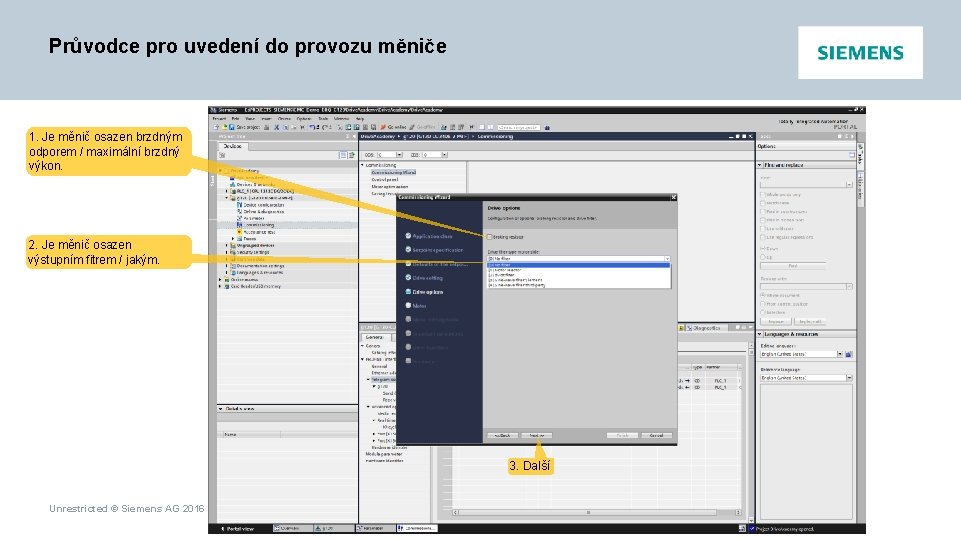This screenshot has width=961, height=540.
Task: Switch to Portal view
Action: [x=237, y=528]
